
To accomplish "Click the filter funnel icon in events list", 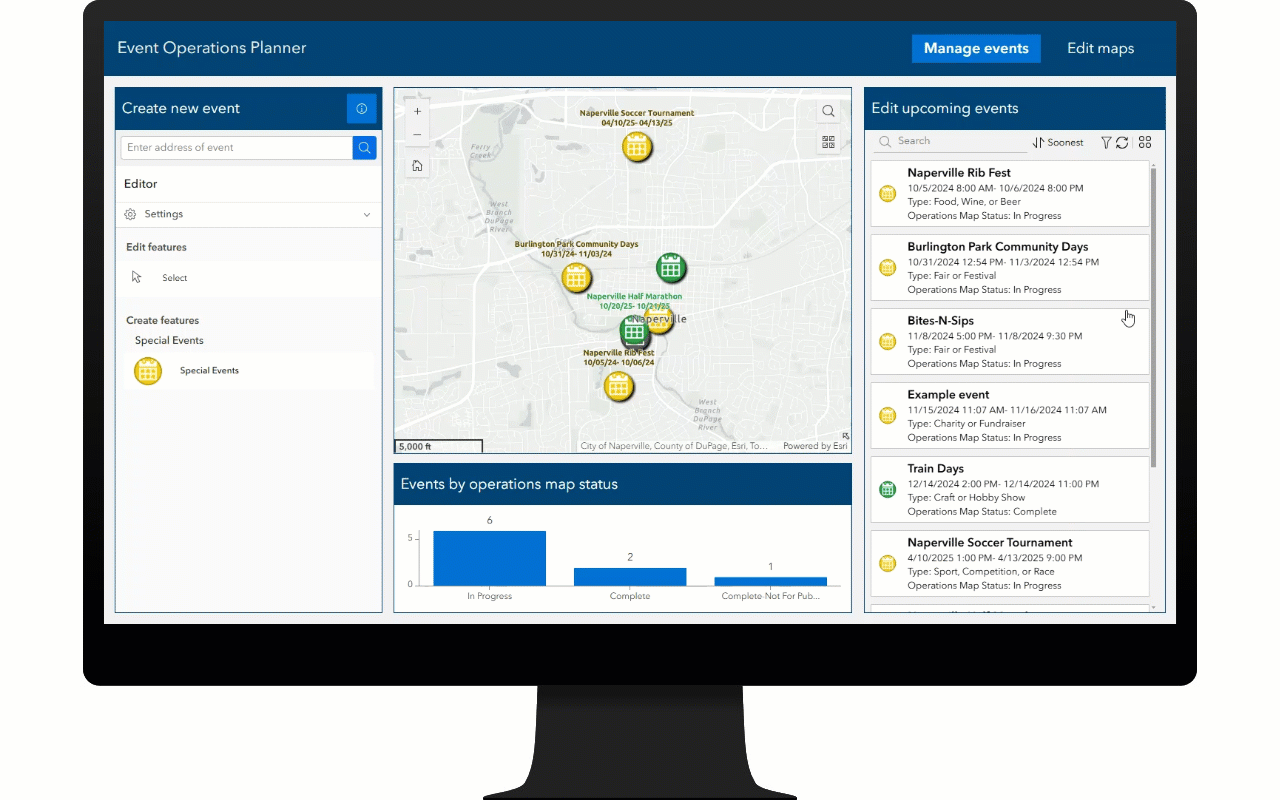I will [x=1106, y=143].
